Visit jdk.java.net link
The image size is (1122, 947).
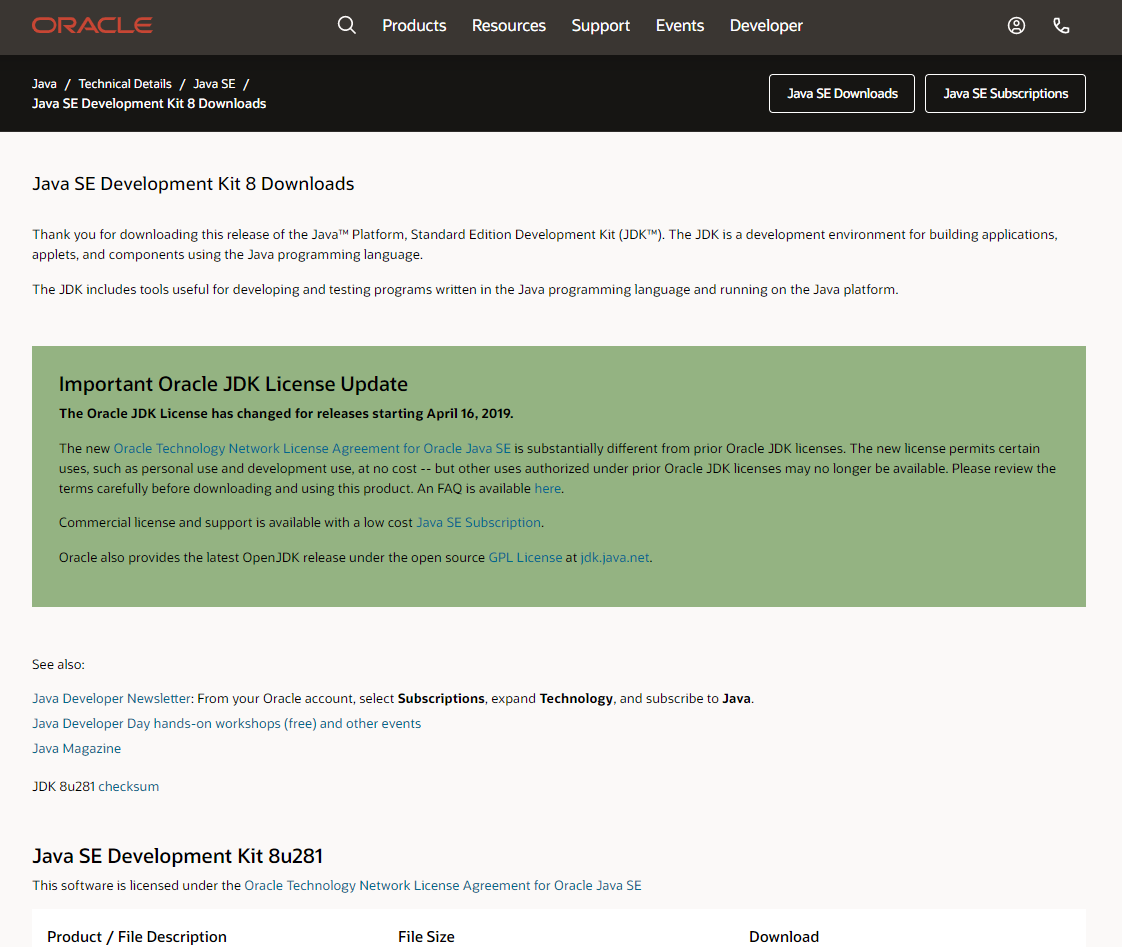click(x=615, y=558)
